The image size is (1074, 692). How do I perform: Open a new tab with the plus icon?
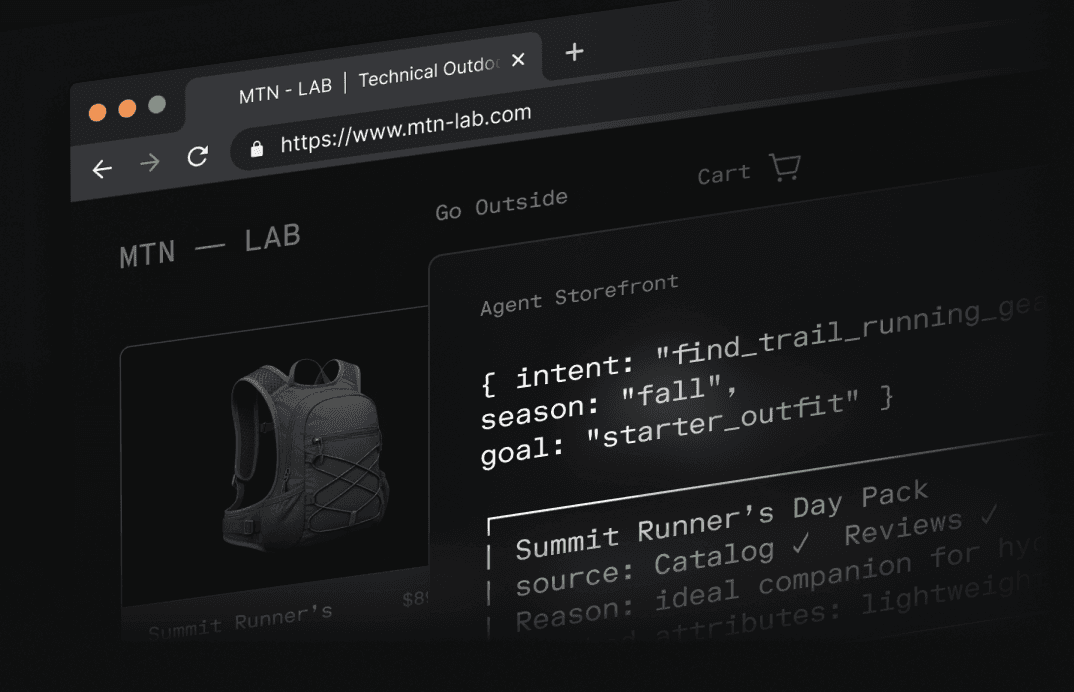click(575, 52)
